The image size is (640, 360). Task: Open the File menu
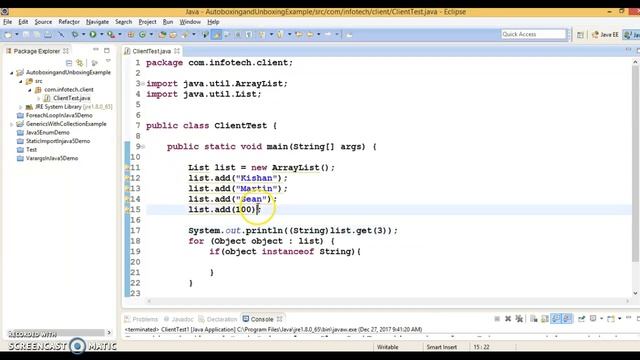coord(8,22)
